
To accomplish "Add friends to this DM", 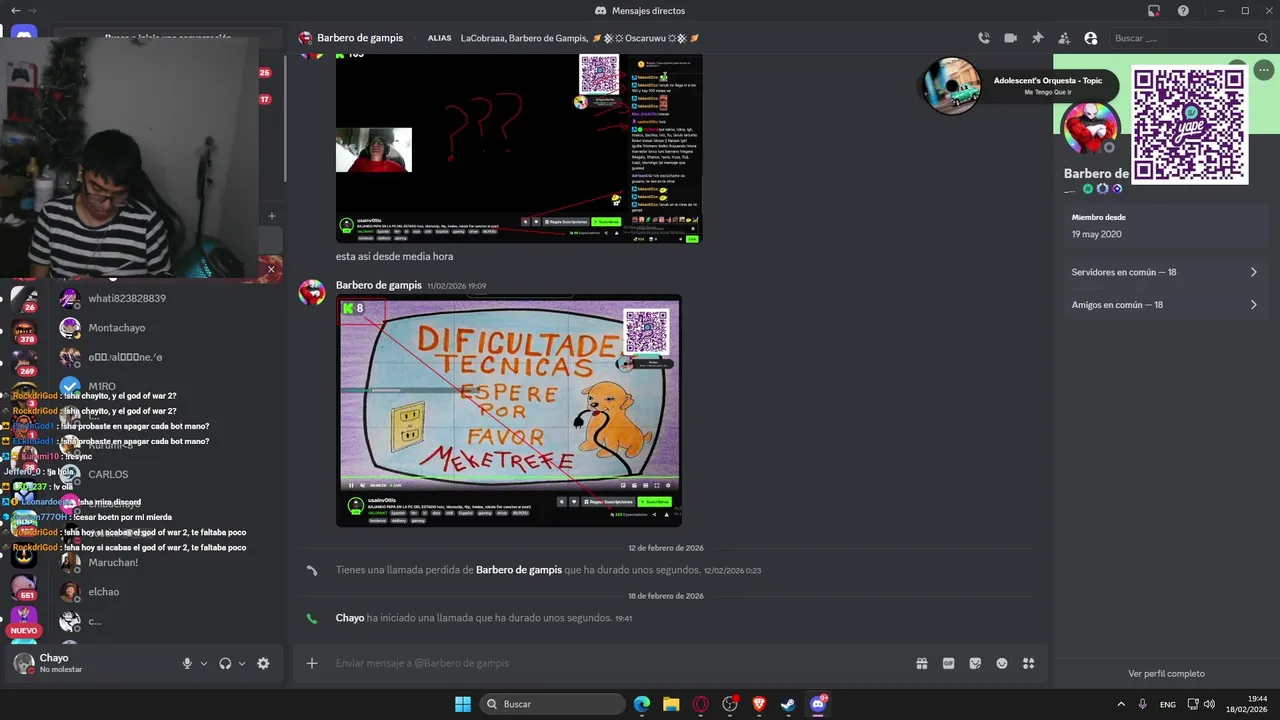I will coord(1063,38).
